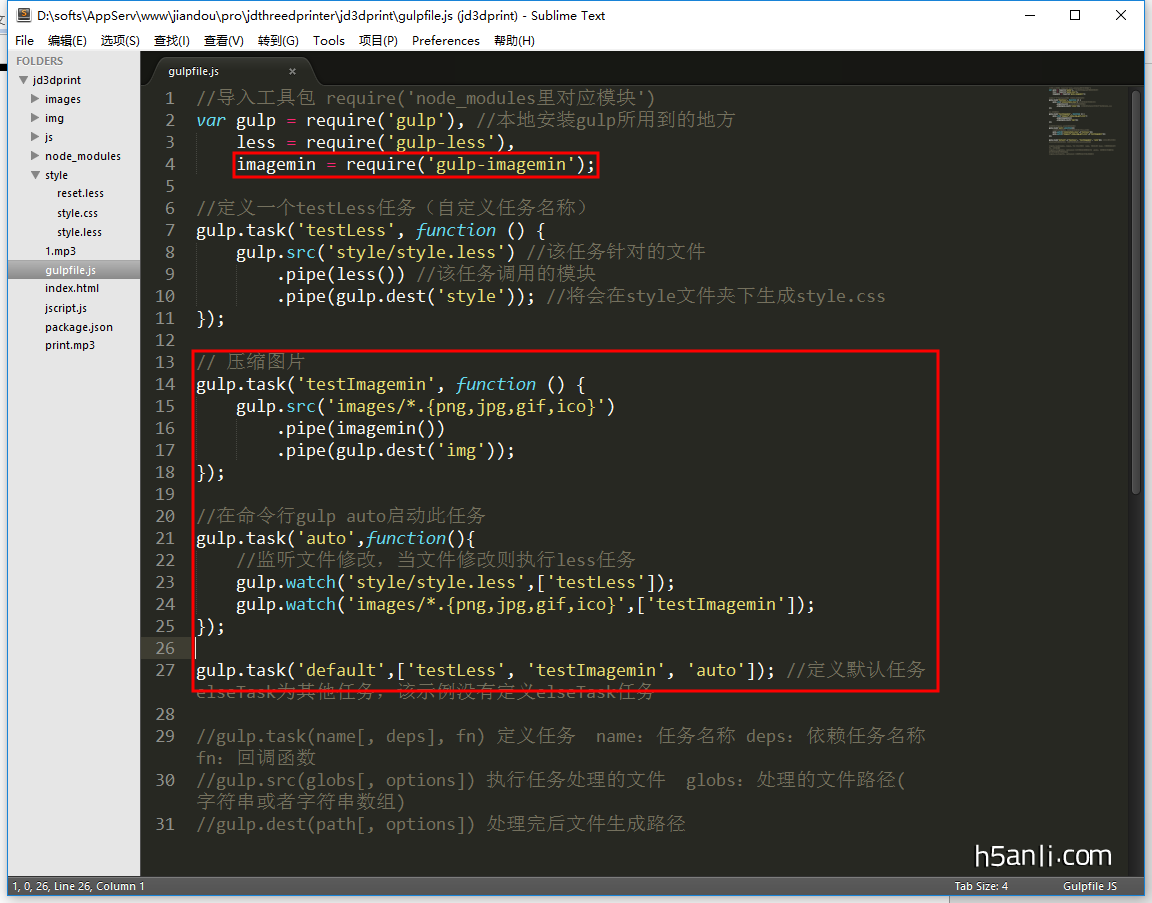Click .pipe(imagemin()) on line 16
Viewport: 1152px width, 903px height.
[361, 428]
